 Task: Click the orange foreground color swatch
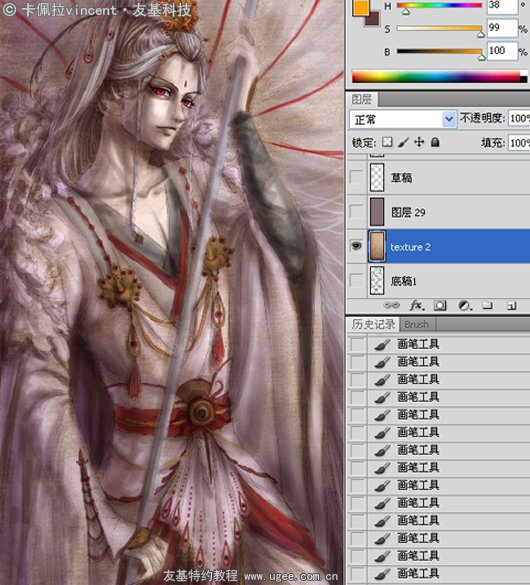click(x=360, y=7)
